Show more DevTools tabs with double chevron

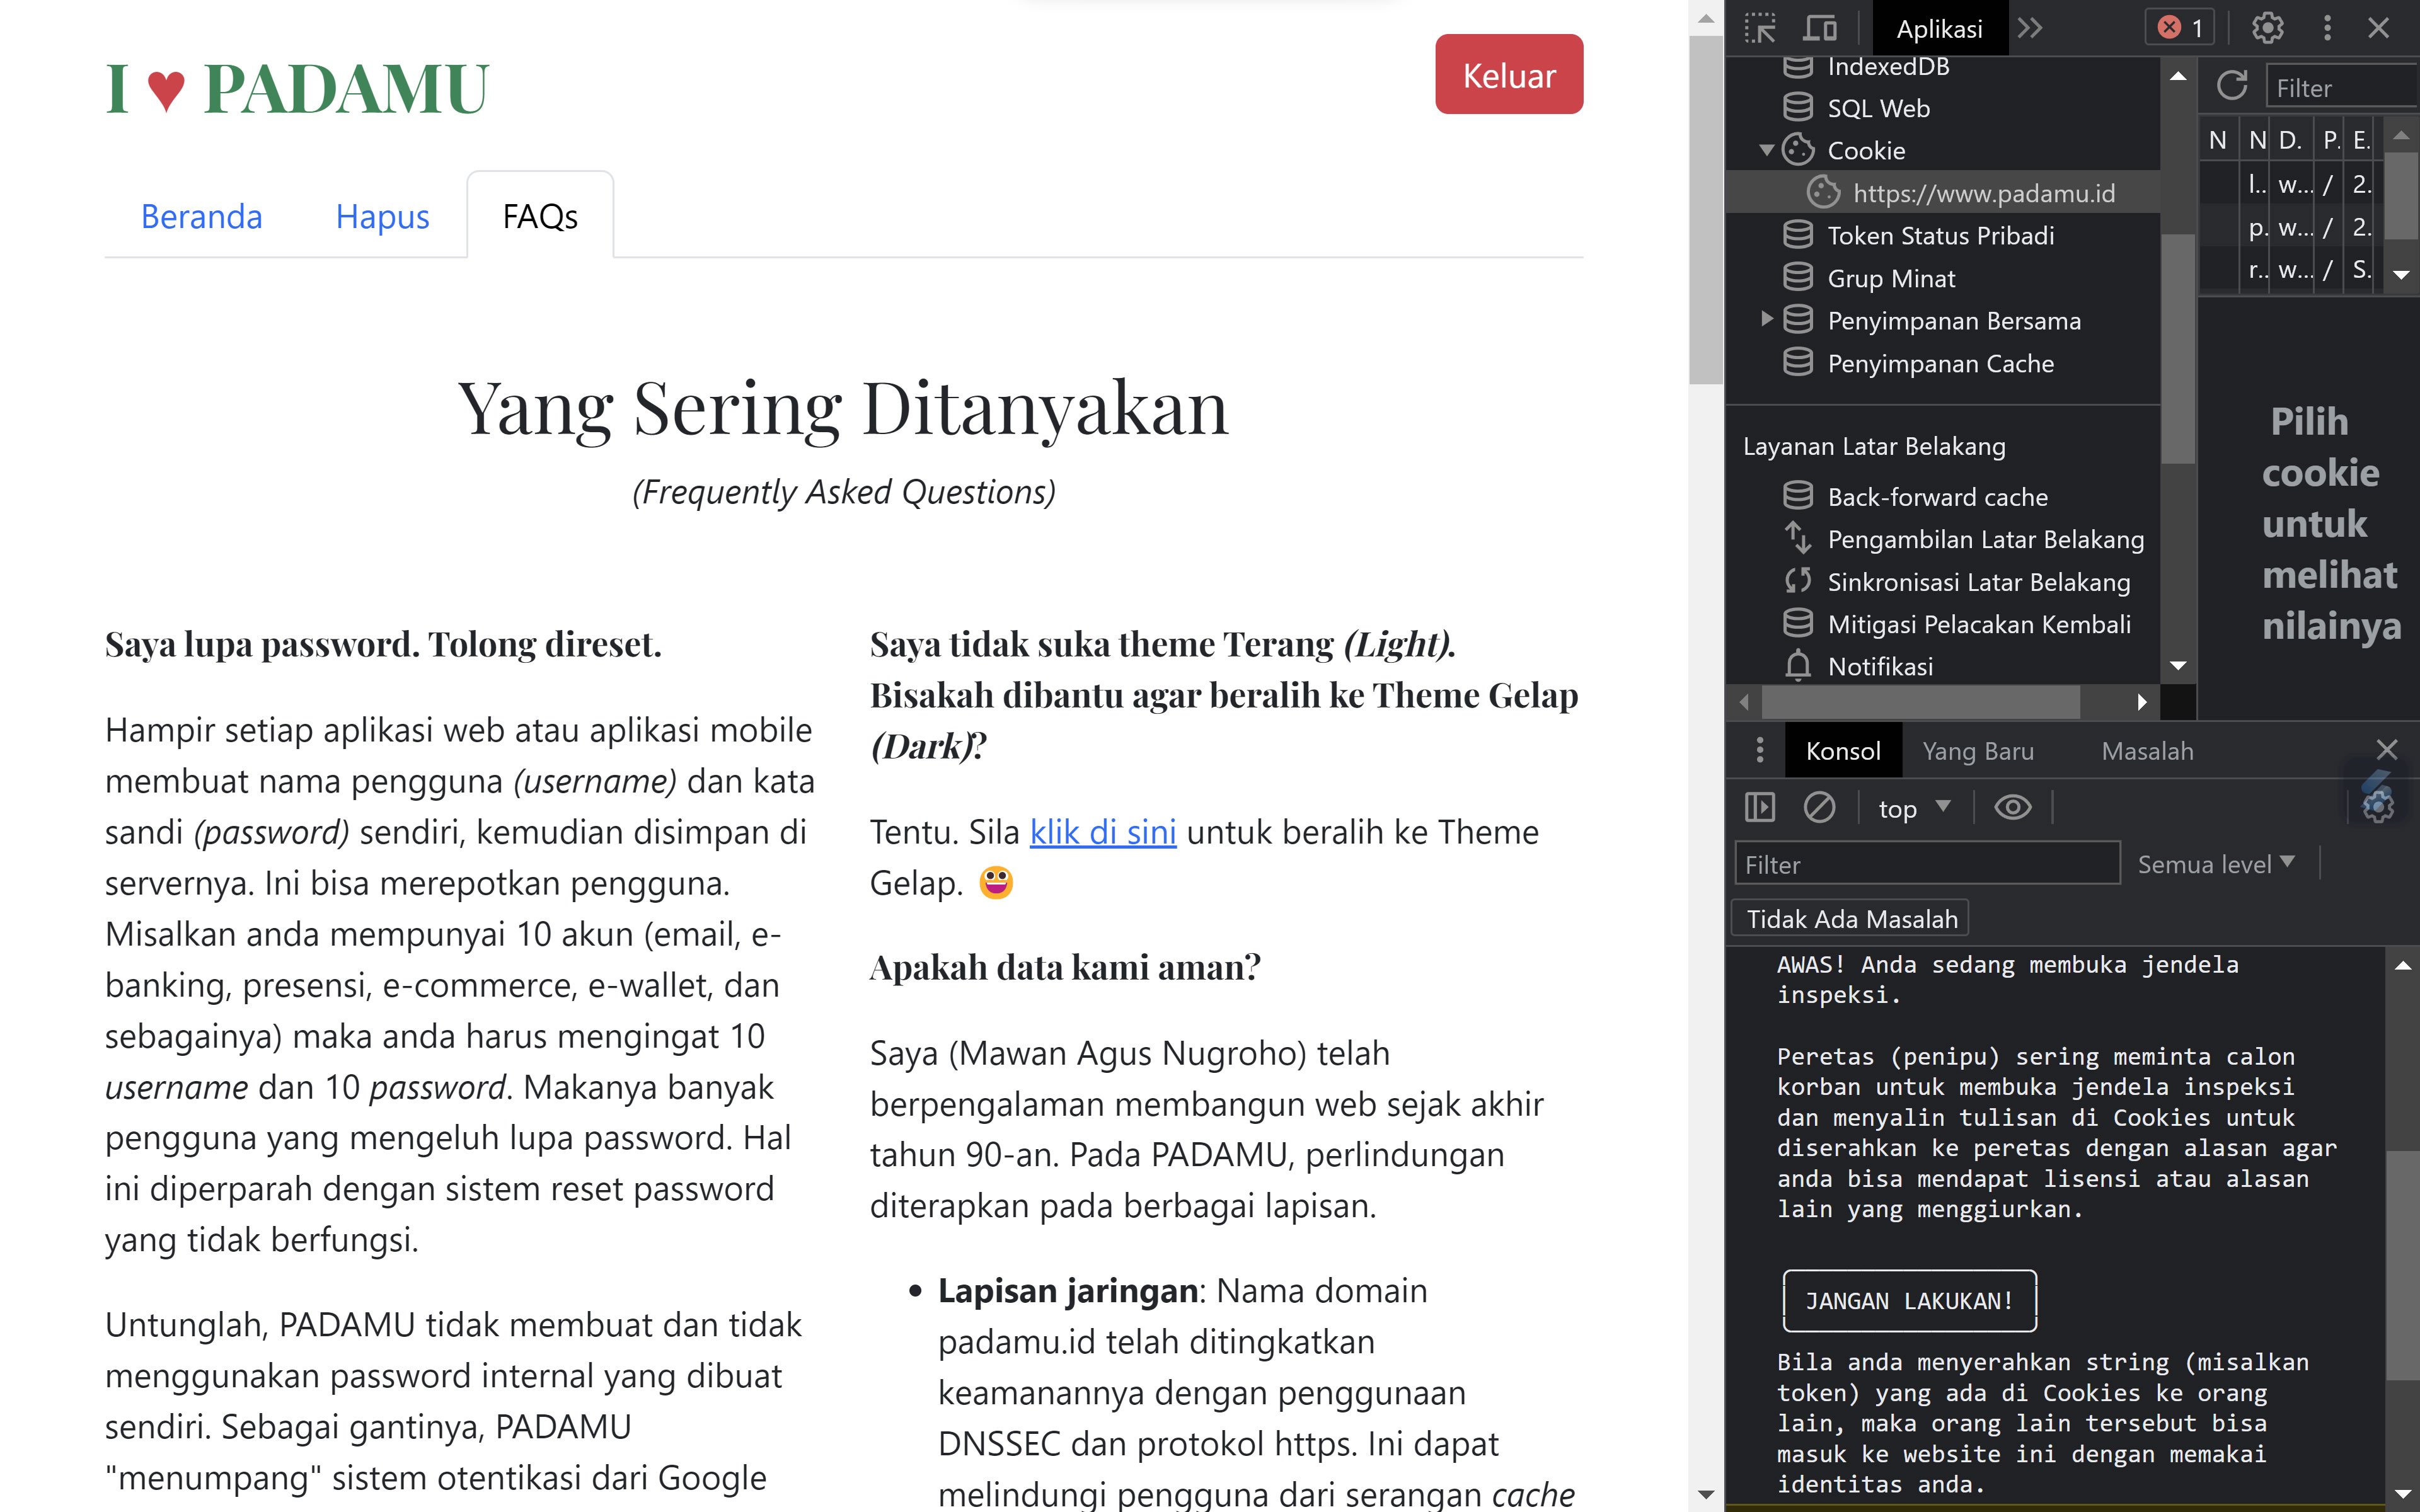click(2030, 28)
